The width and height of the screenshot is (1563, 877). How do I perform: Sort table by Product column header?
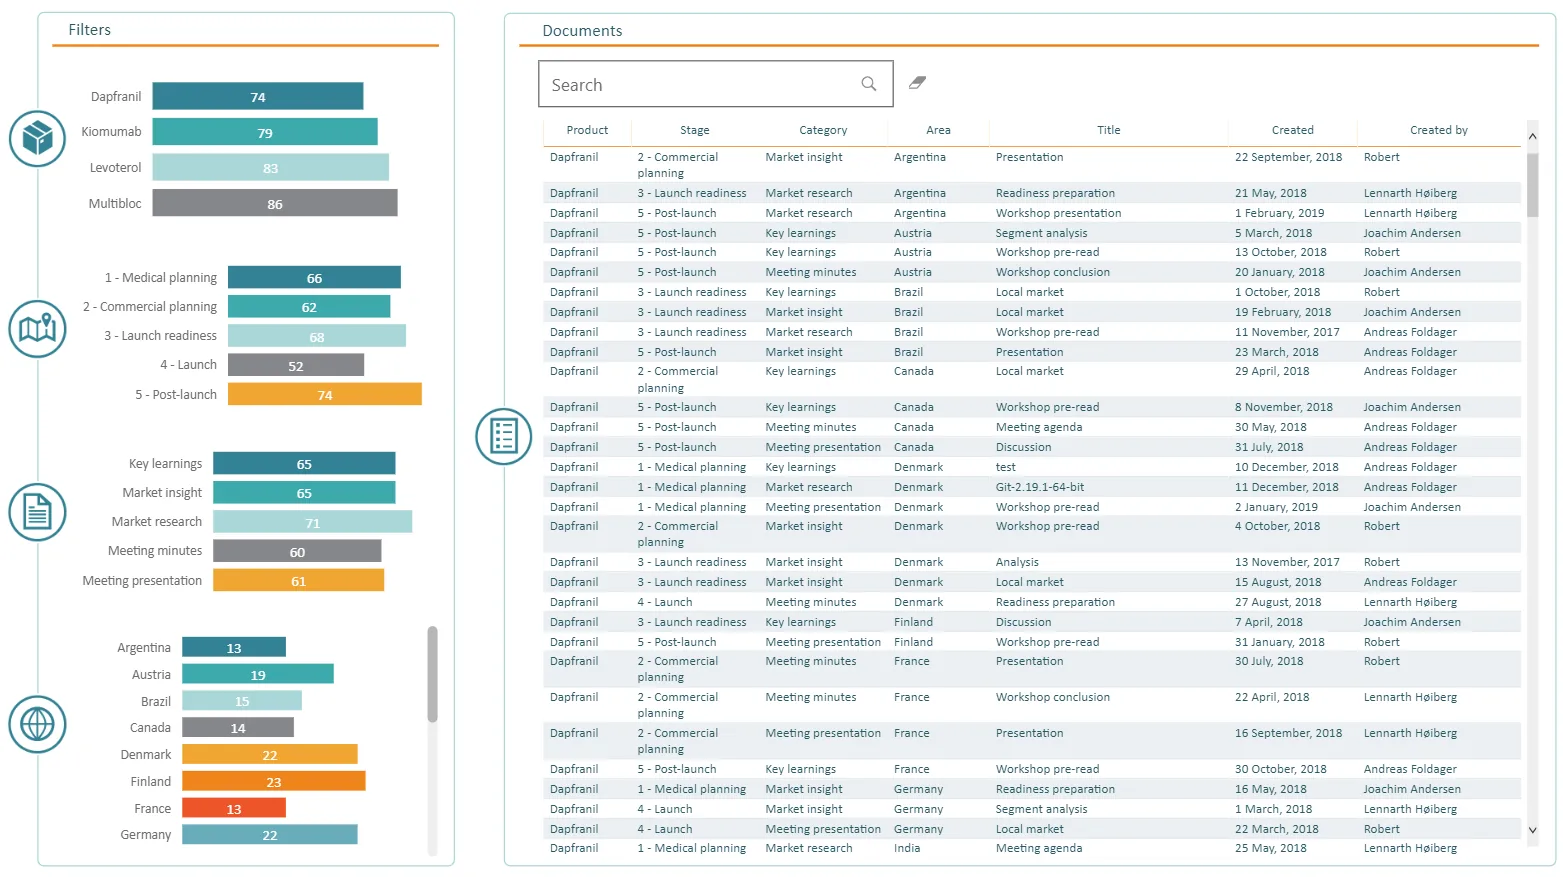click(587, 130)
